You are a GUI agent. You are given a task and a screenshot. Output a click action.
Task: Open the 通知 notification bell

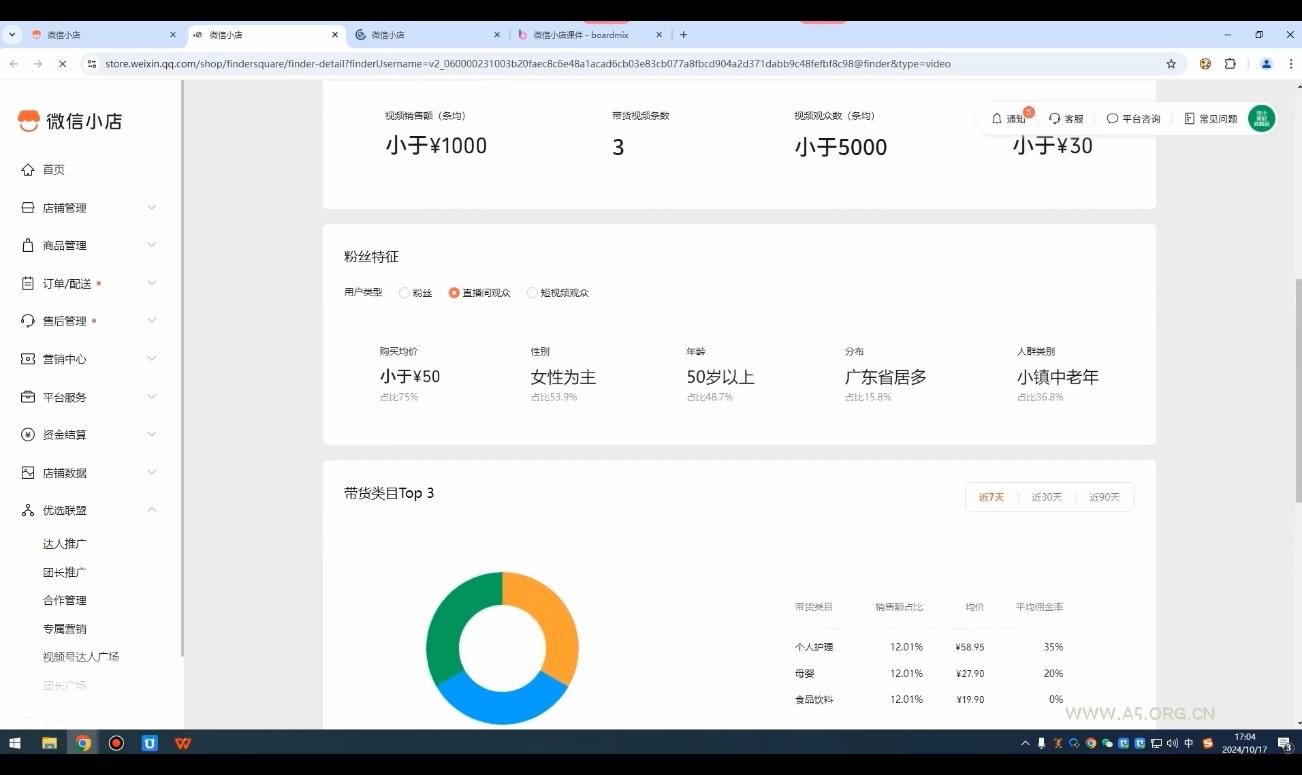pyautogui.click(x=1012, y=118)
